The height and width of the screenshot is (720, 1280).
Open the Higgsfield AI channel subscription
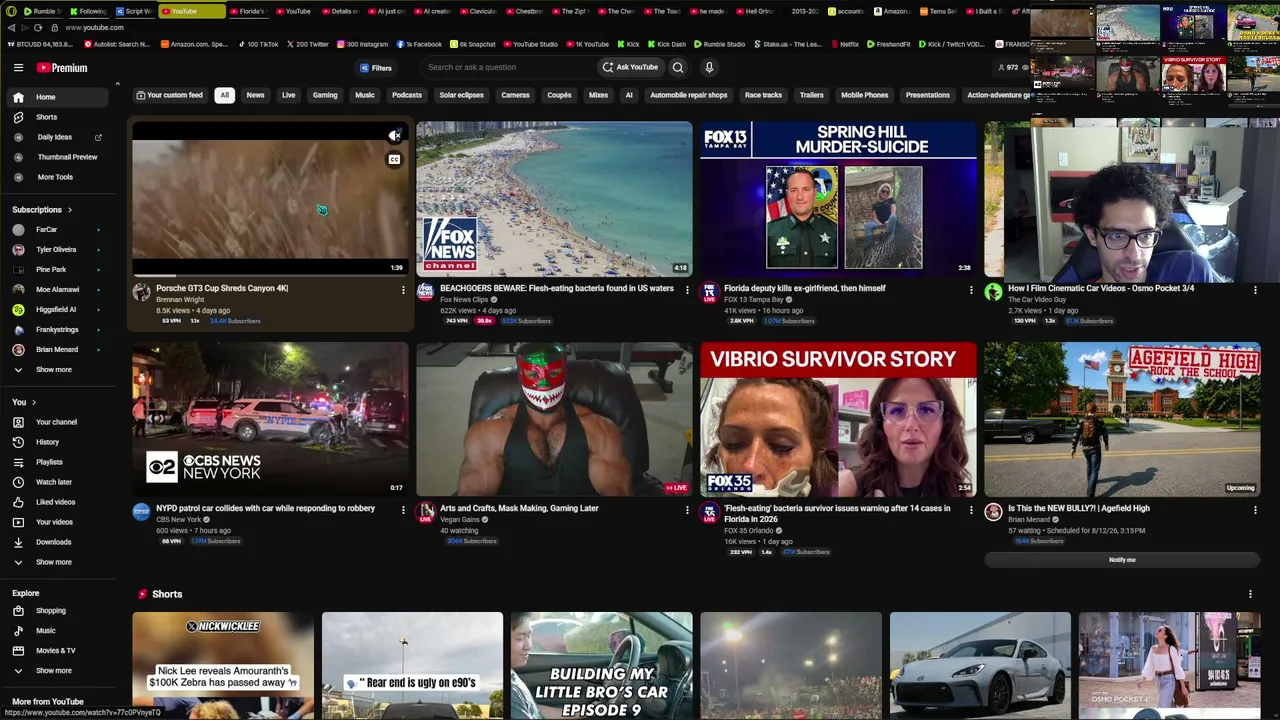coord(55,310)
